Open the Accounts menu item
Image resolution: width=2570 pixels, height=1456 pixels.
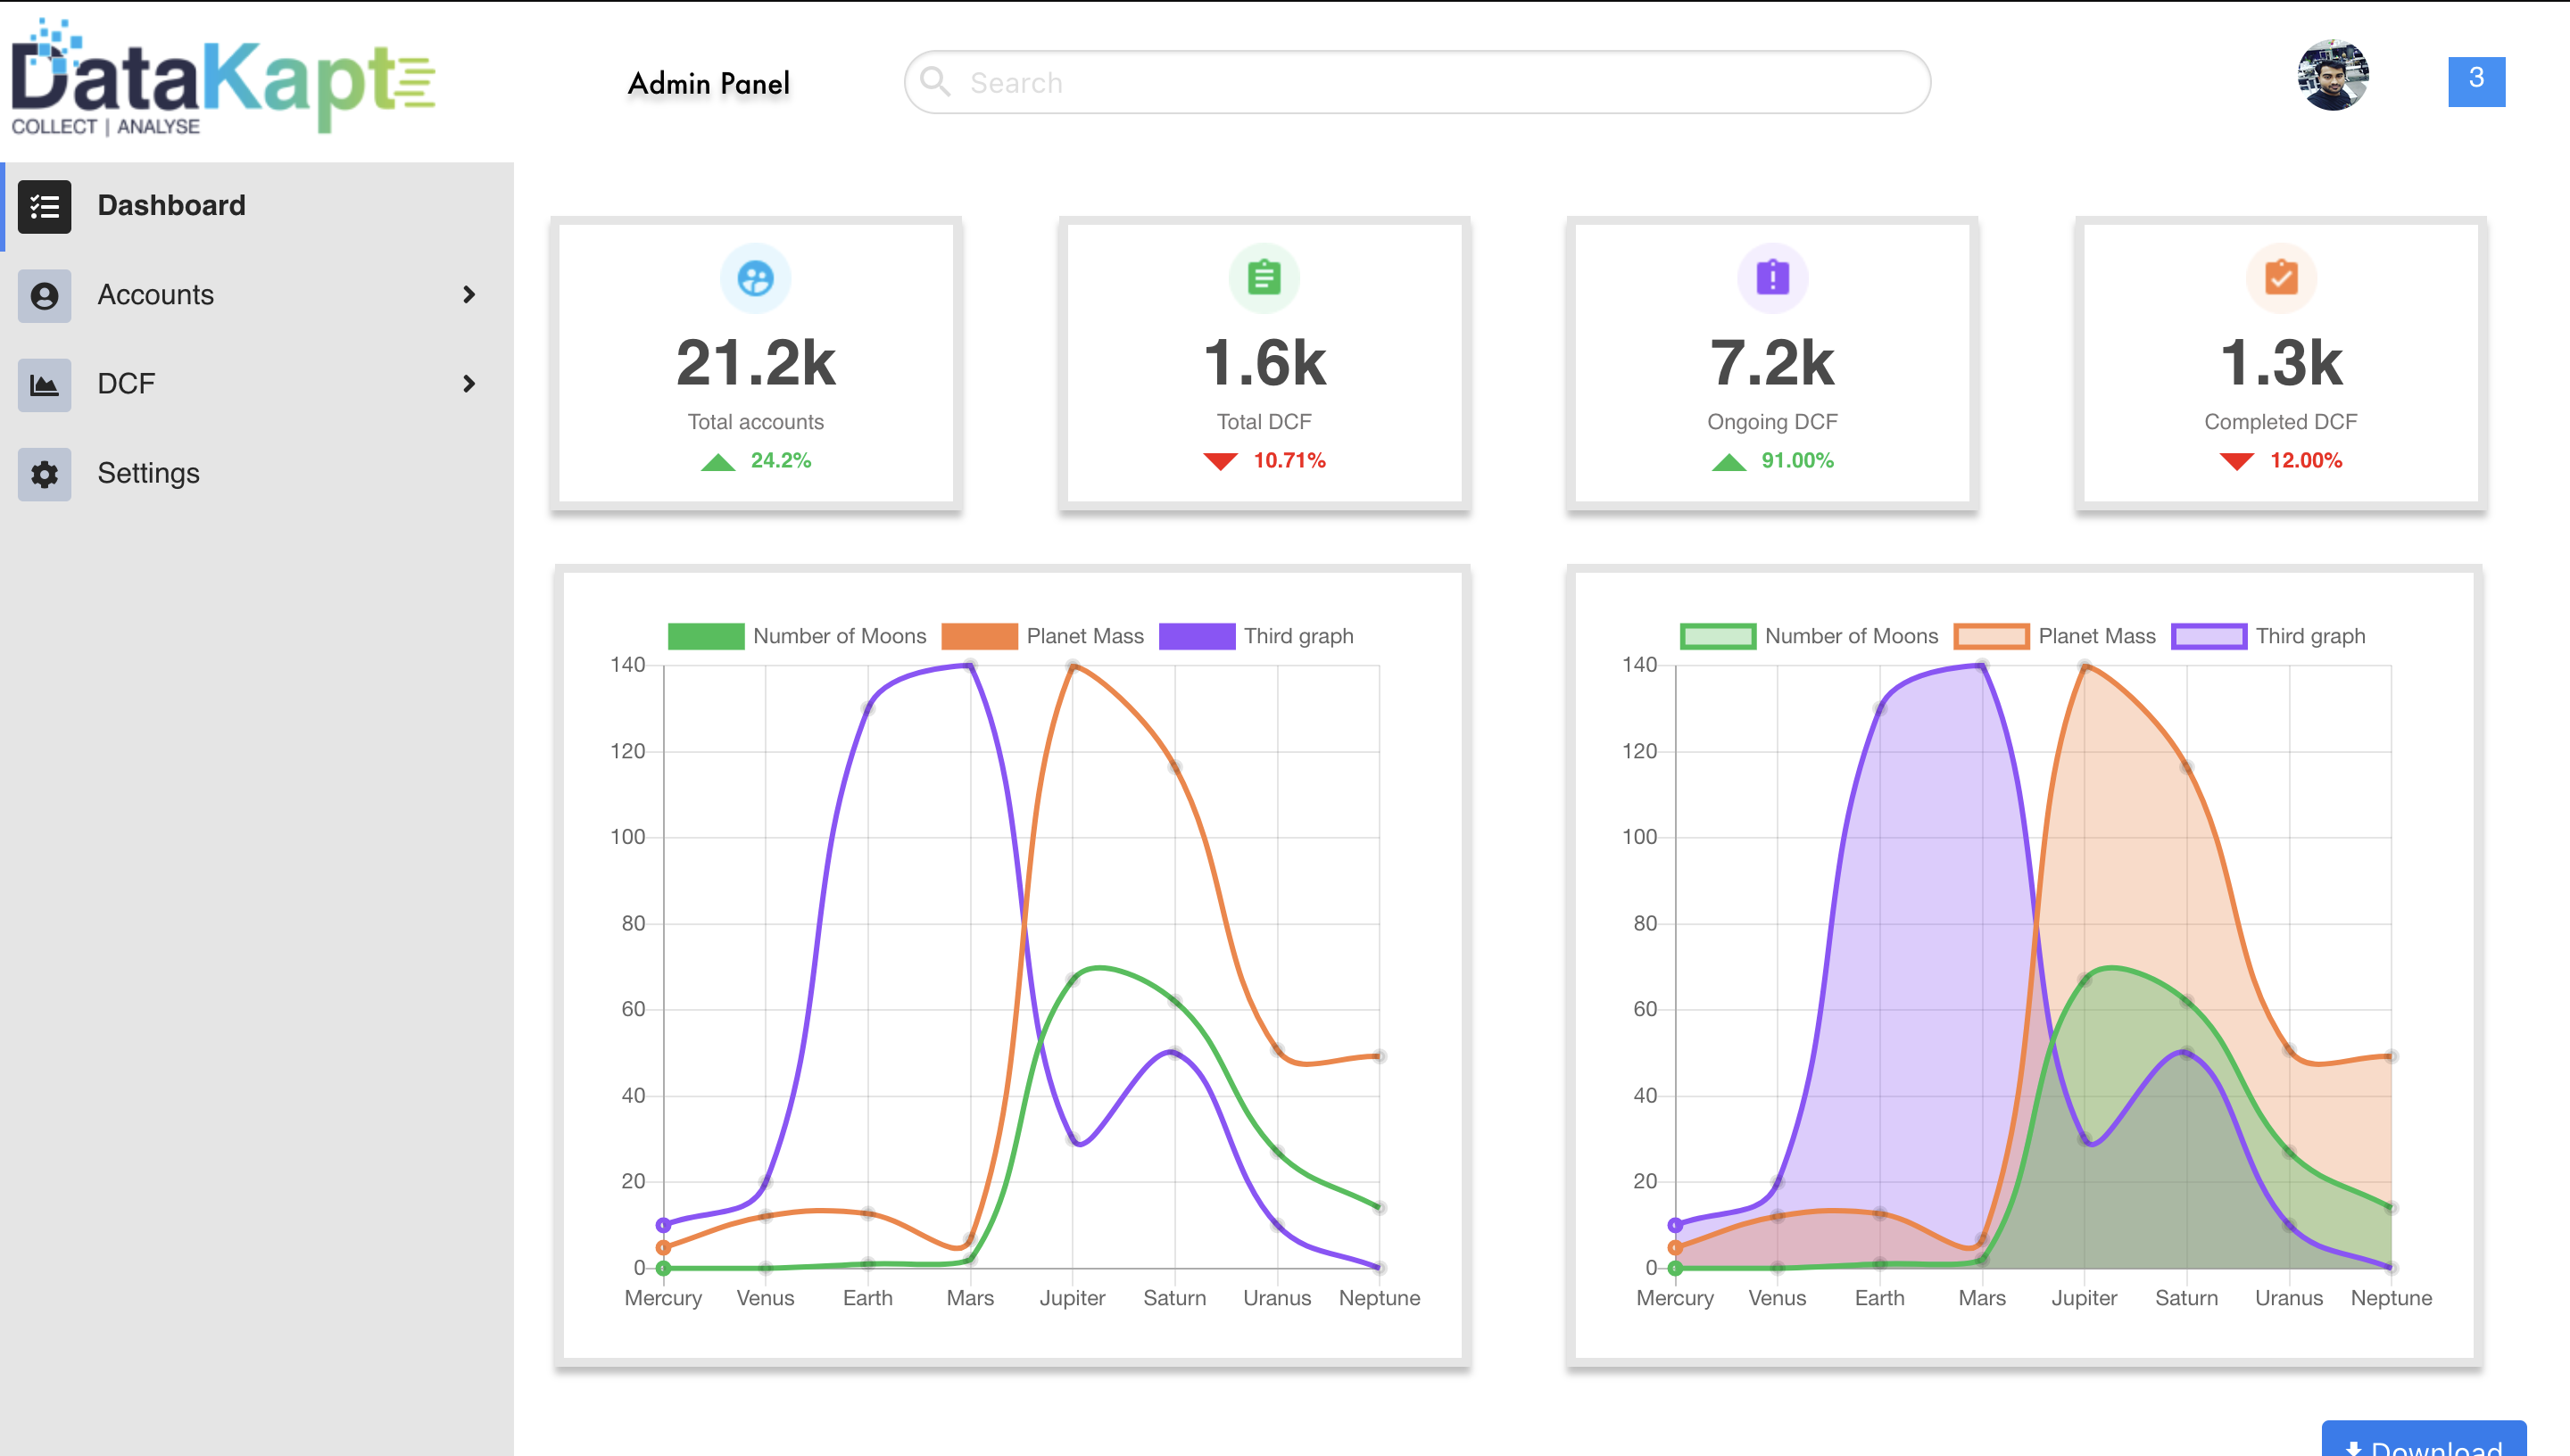(x=257, y=295)
